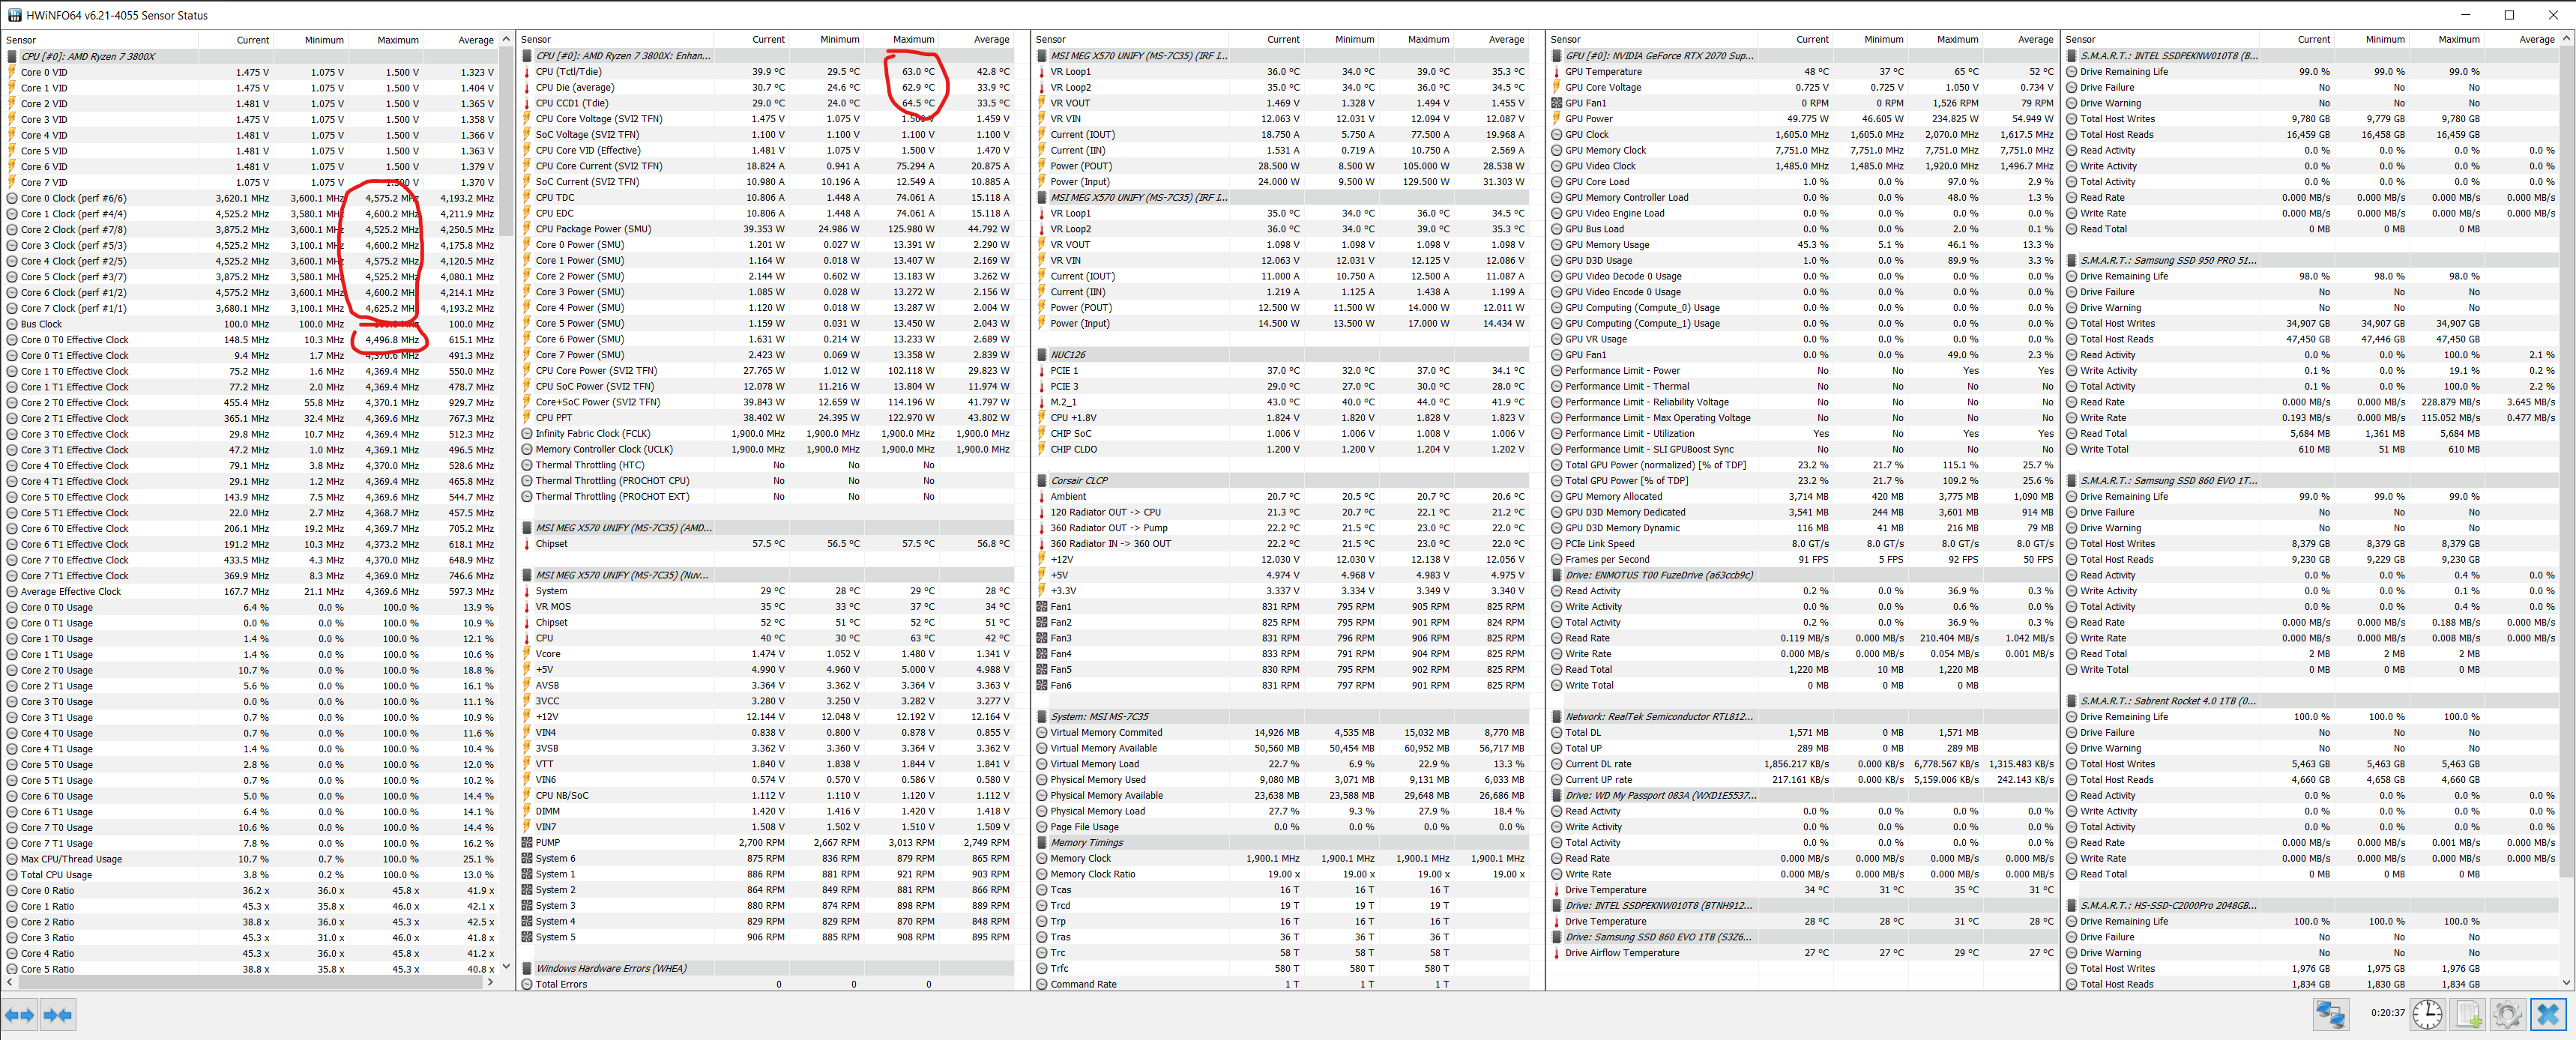Click the CPU (Tctl/Tdie) sensor row
Viewport: 2576px width, 1040px height.
click(x=568, y=72)
